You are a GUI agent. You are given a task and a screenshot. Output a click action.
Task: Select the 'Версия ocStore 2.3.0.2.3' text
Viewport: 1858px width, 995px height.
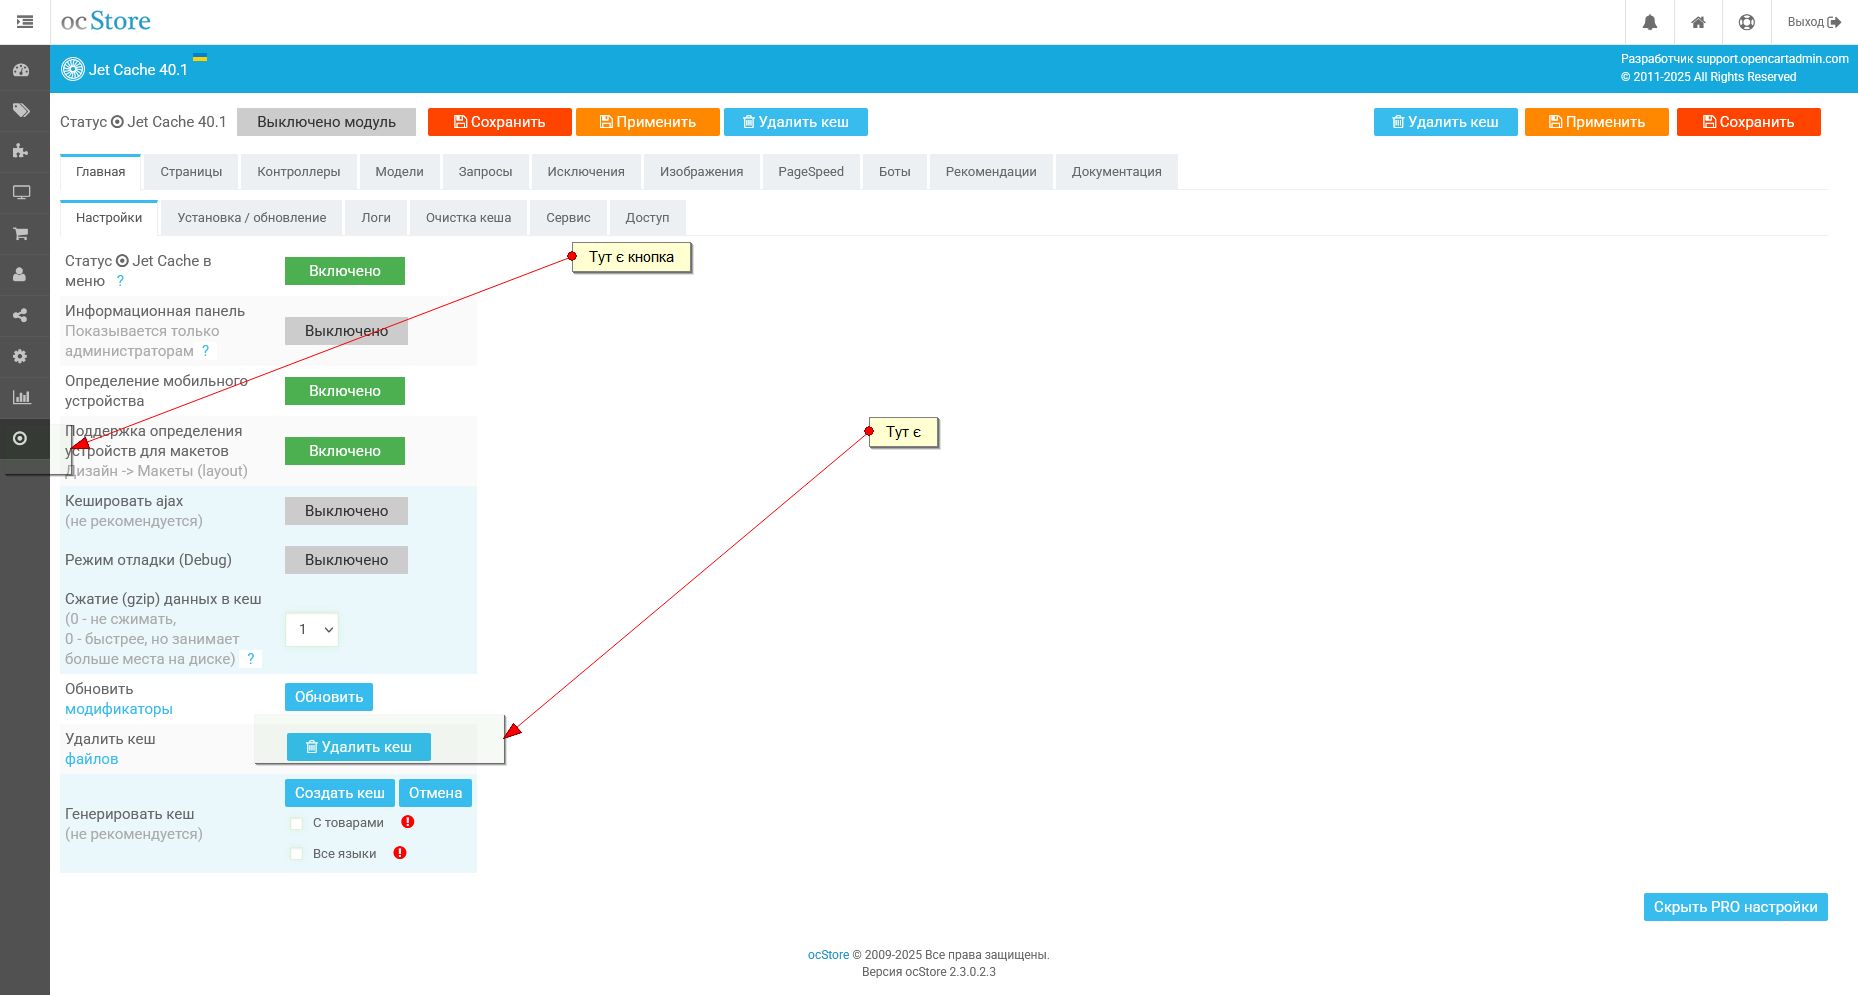click(x=929, y=972)
